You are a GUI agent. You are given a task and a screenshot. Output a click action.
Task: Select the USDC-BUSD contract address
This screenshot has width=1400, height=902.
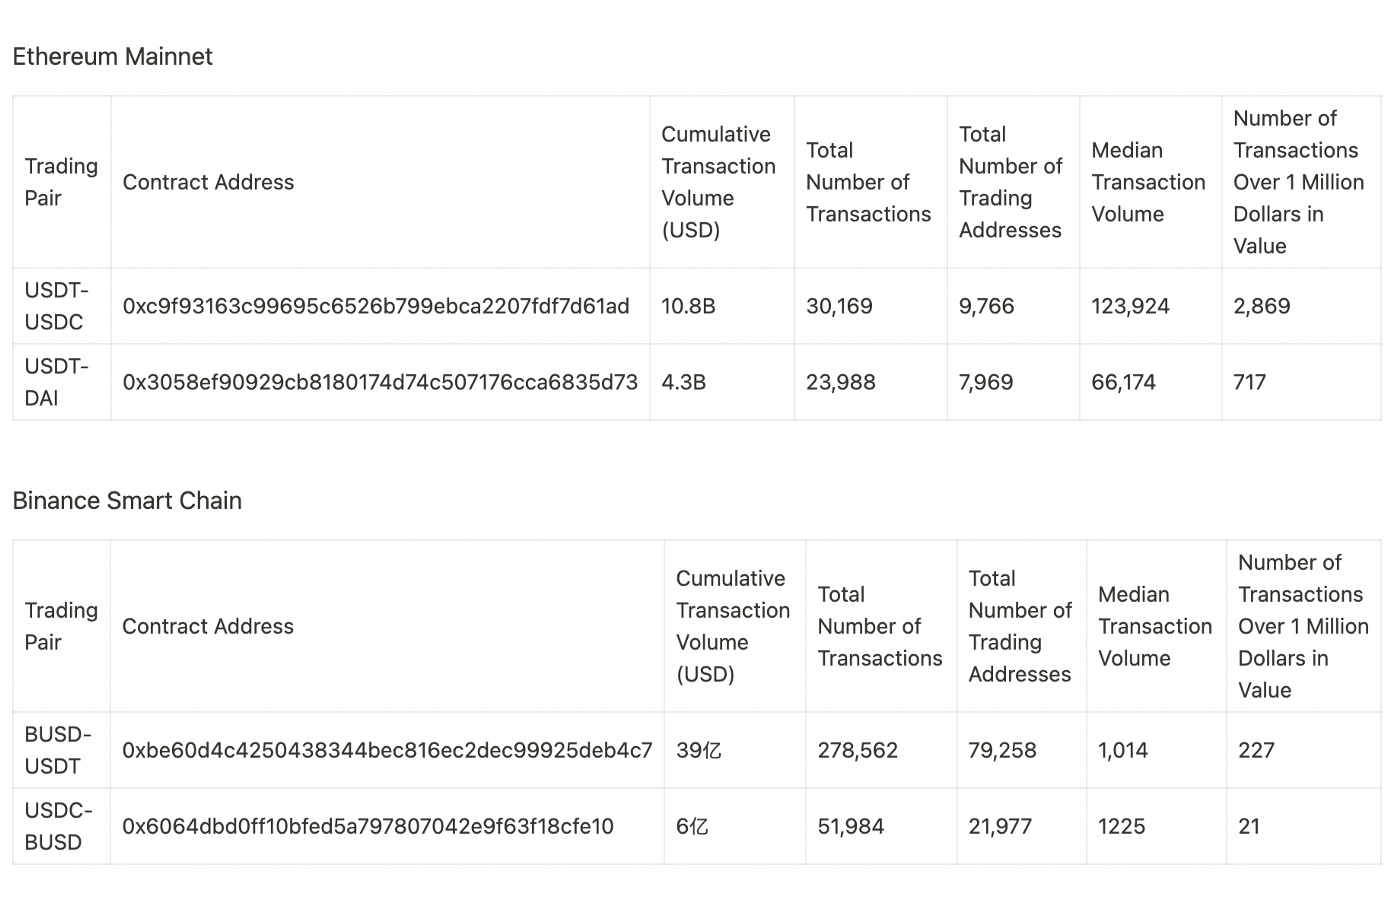tap(367, 826)
